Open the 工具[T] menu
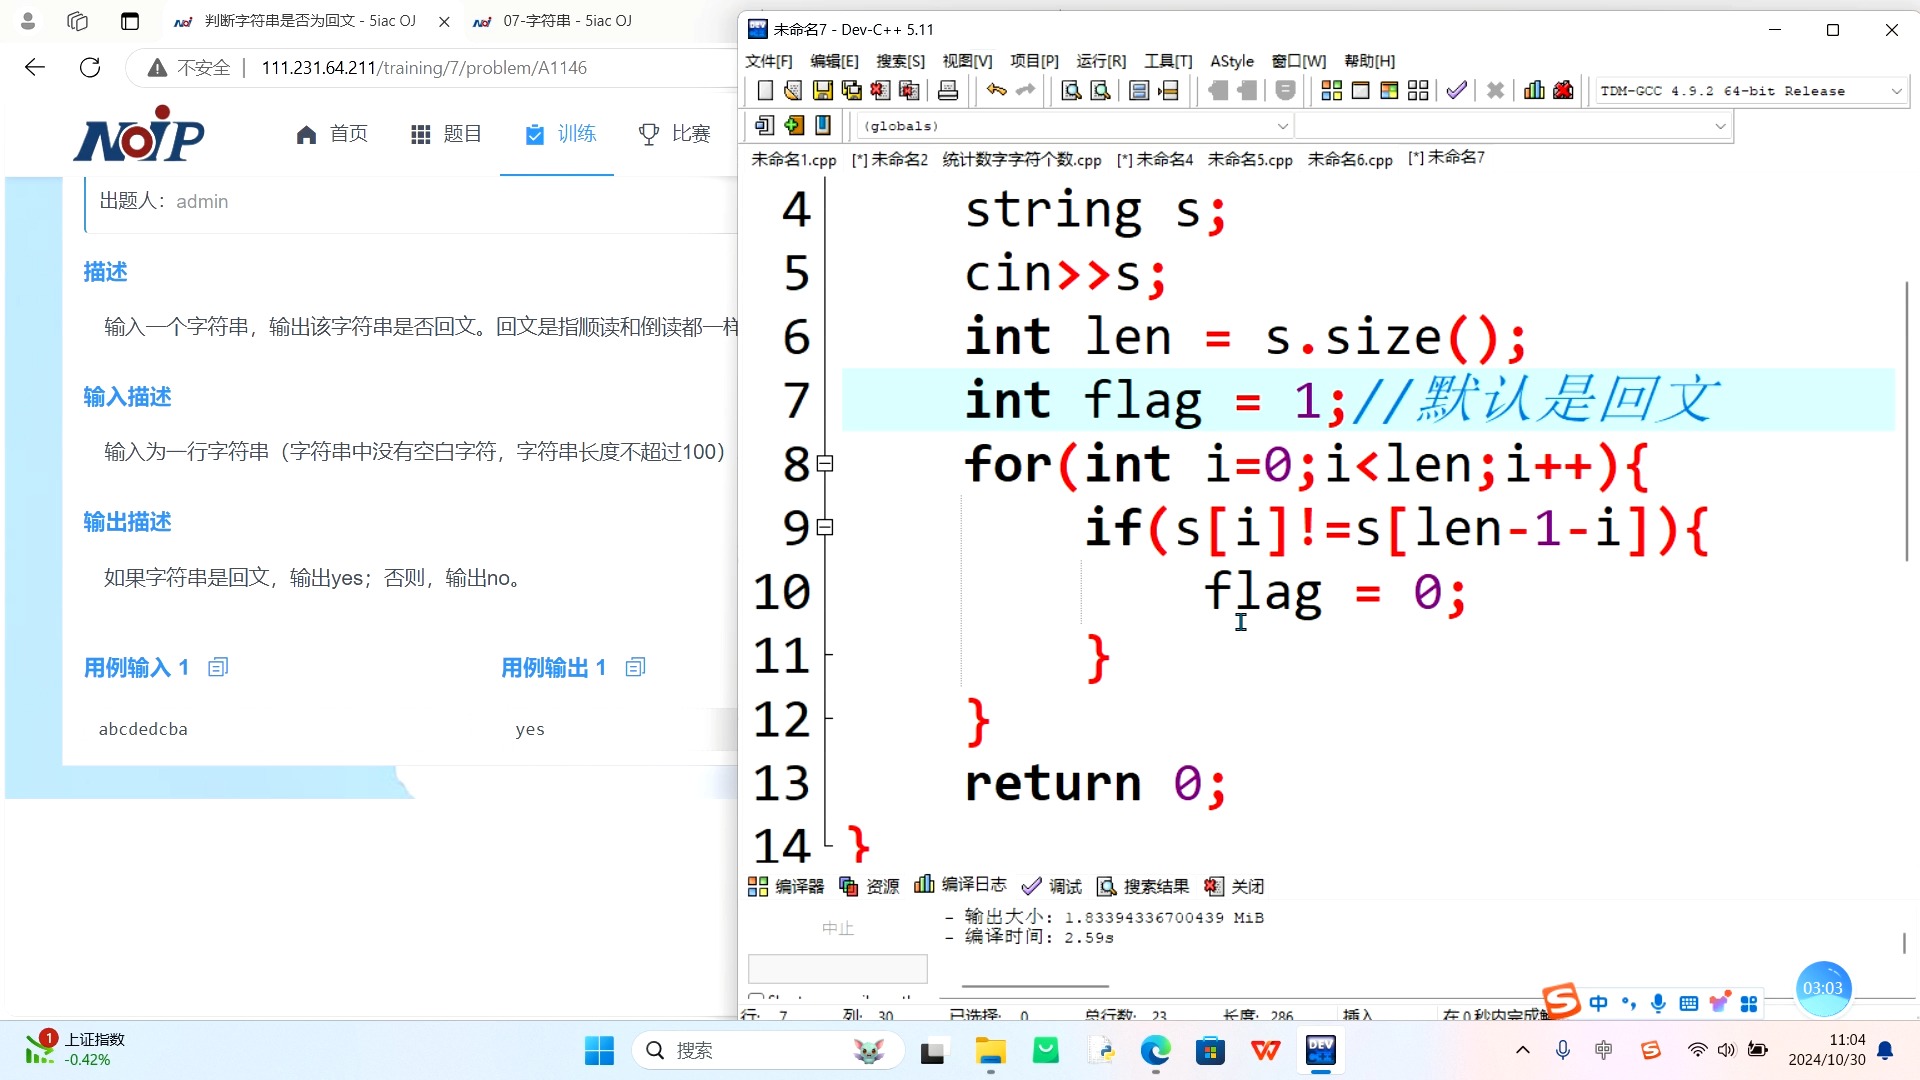The width and height of the screenshot is (1920, 1080). [x=1168, y=61]
